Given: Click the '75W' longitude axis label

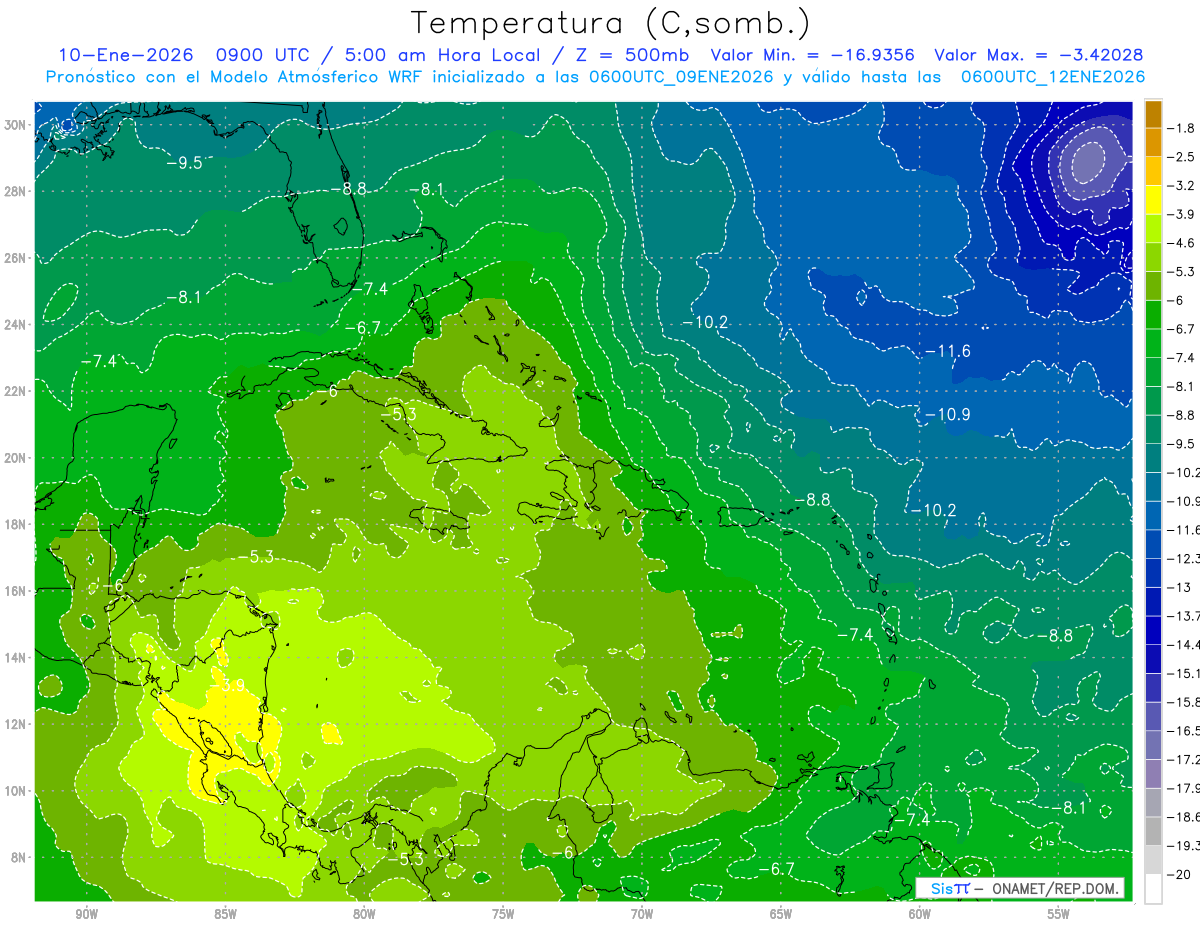Looking at the screenshot, I should (x=503, y=915).
